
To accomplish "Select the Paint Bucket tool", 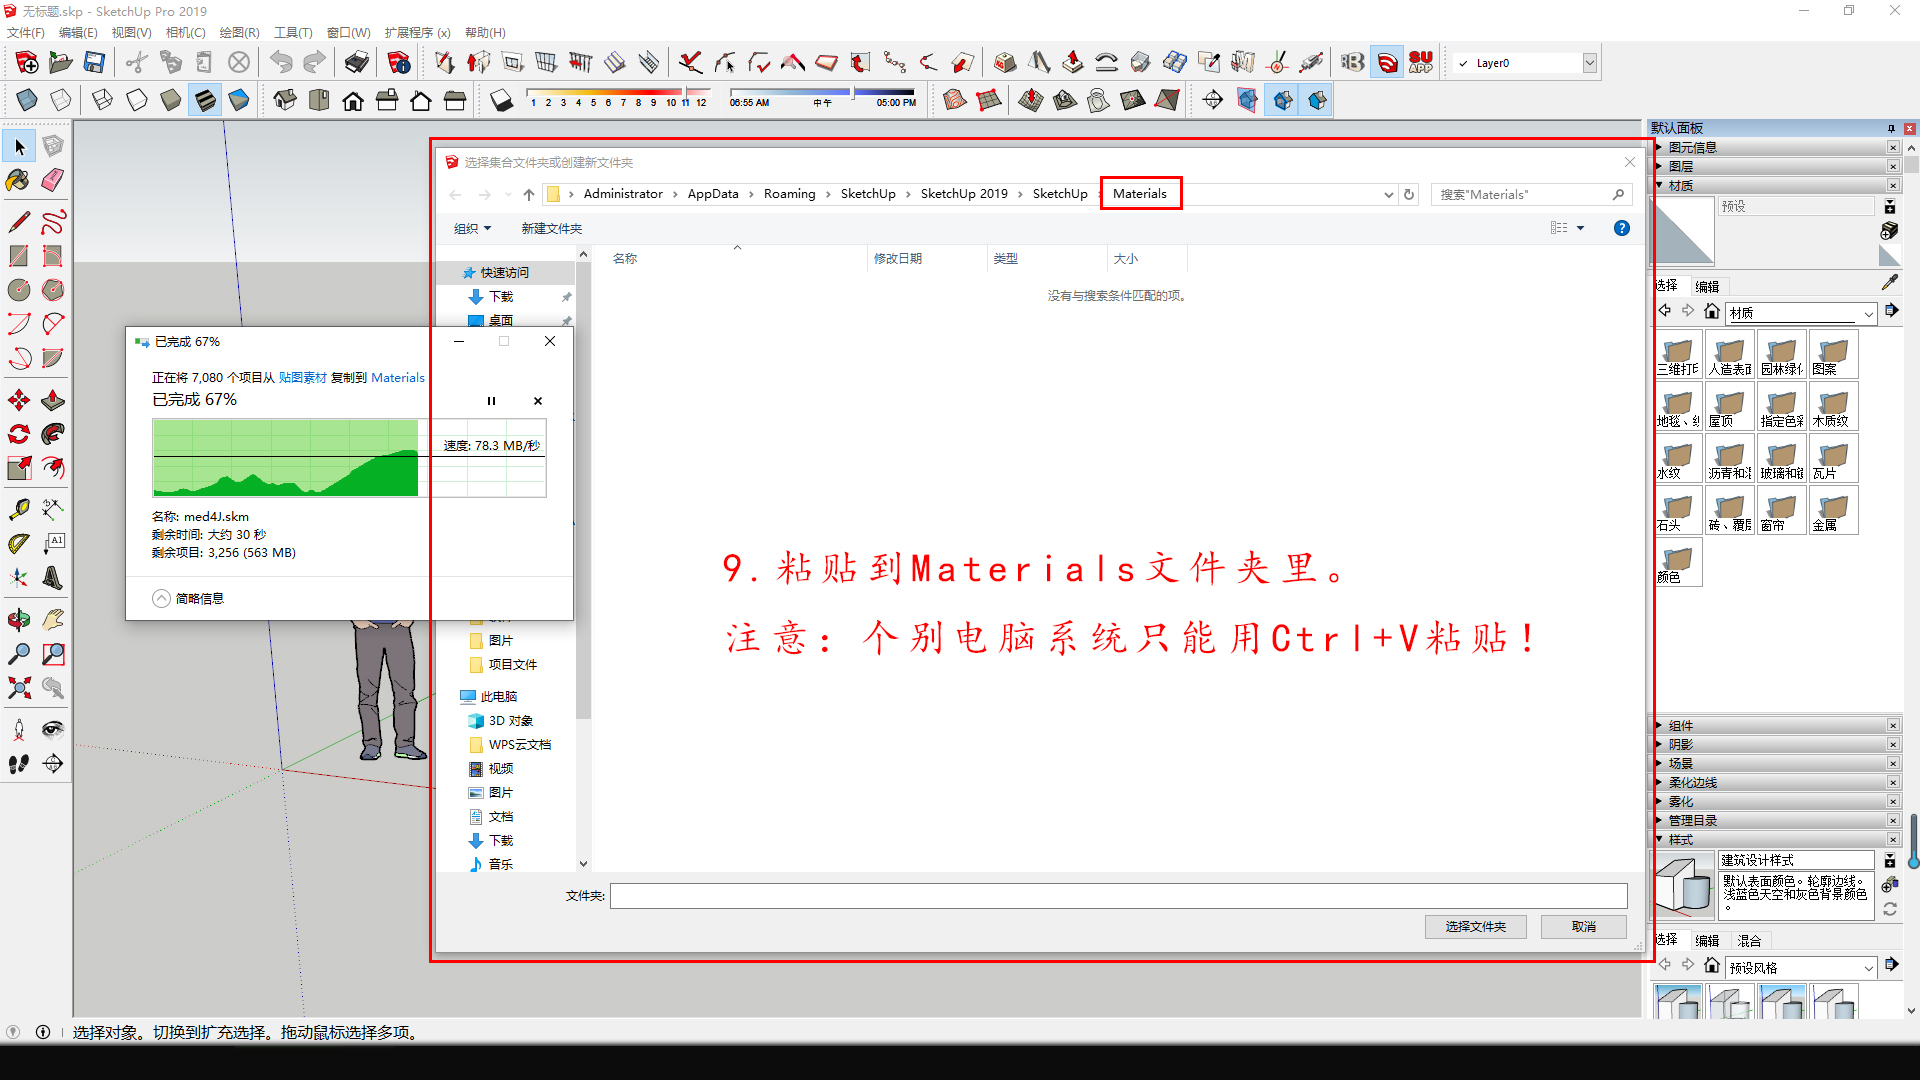I will 18,180.
